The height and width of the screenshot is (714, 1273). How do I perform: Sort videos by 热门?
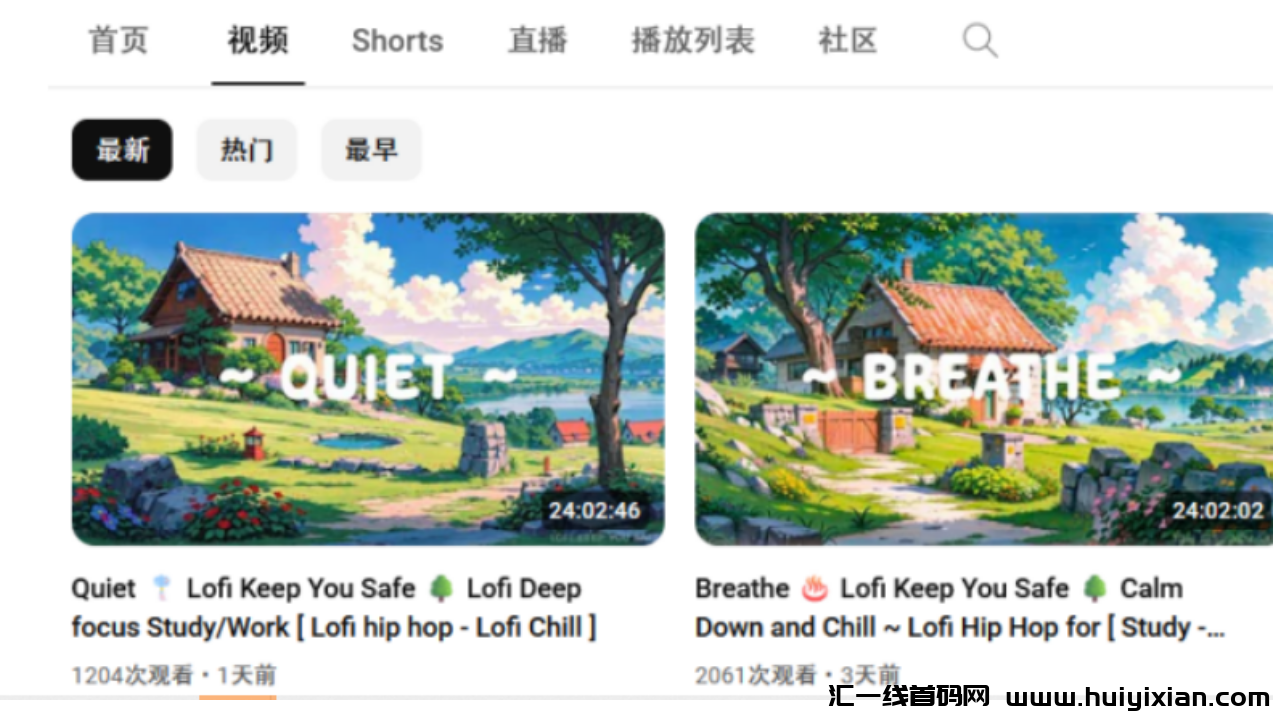coord(246,150)
